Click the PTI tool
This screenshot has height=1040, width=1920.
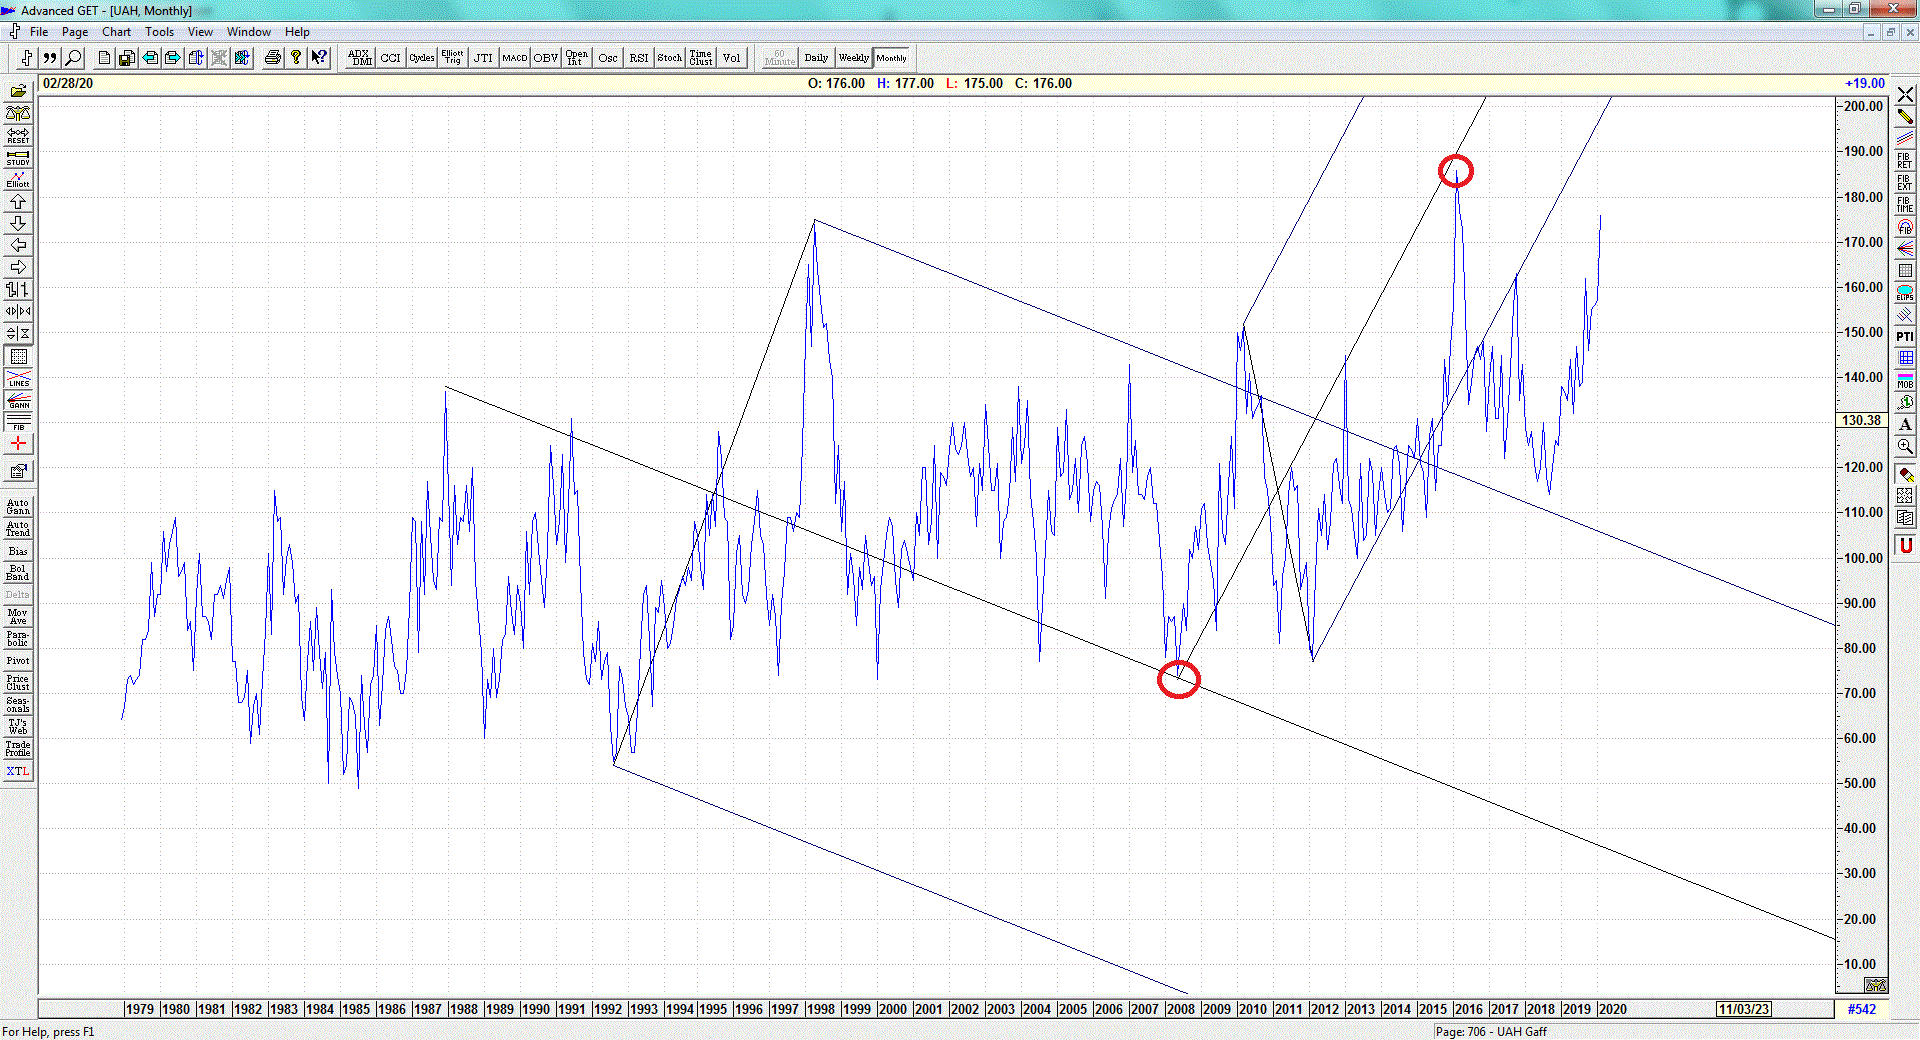click(x=1905, y=336)
